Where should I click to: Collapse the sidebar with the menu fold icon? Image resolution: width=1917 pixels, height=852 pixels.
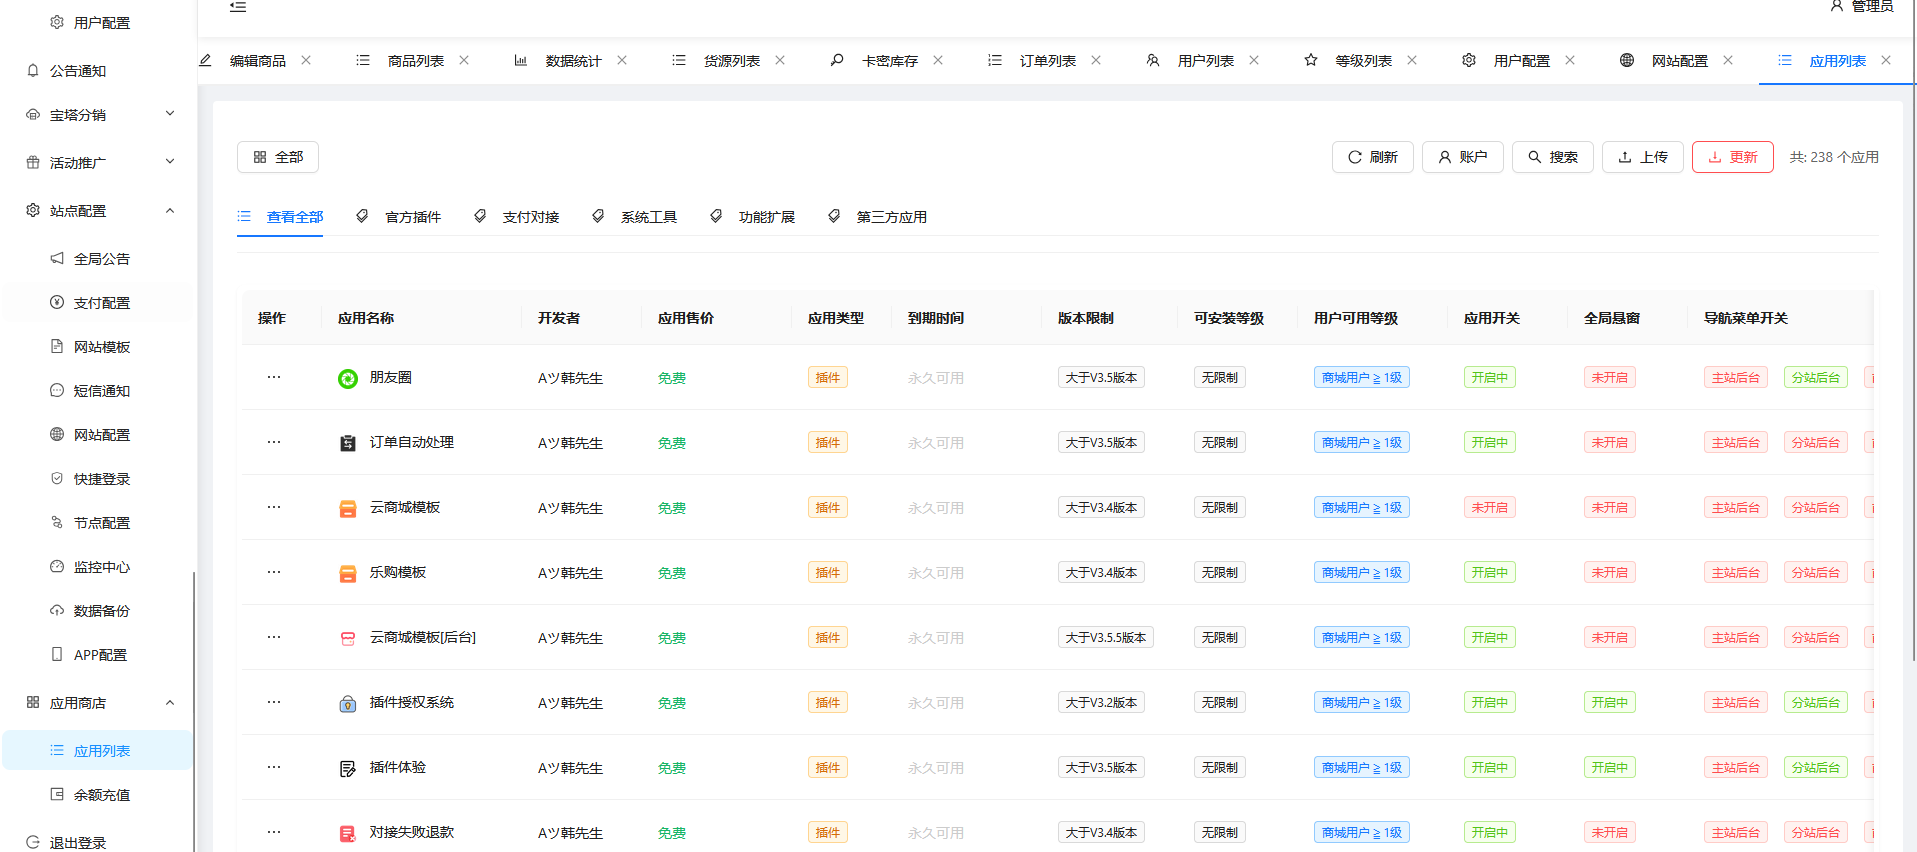tap(237, 7)
